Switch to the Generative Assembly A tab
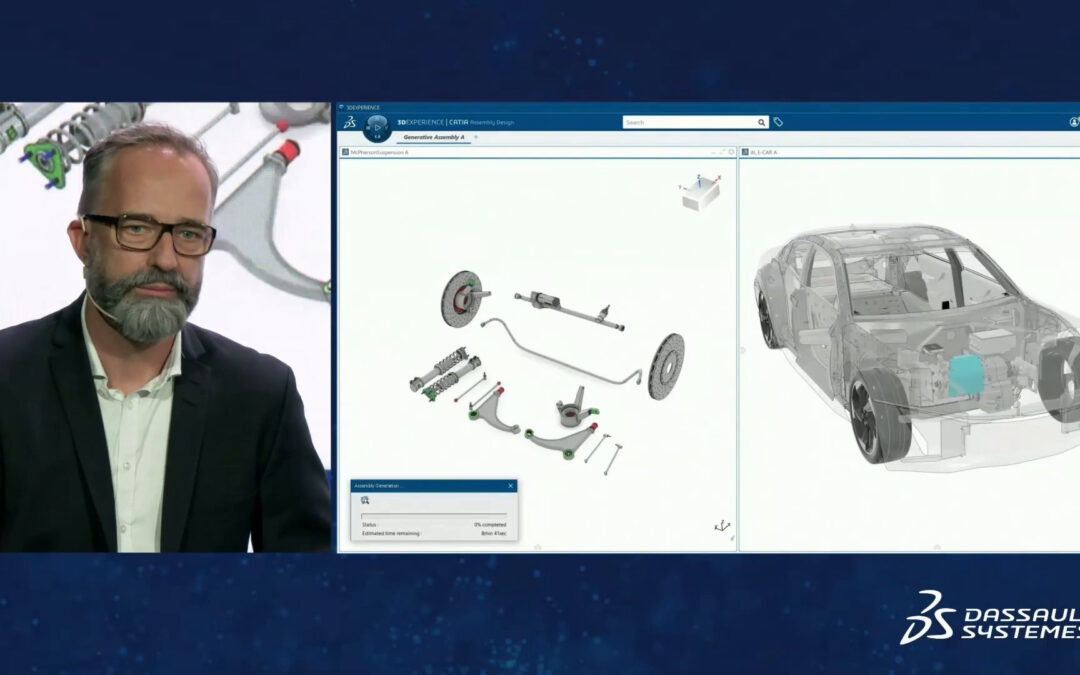Screen dimensions: 1080x675 point(433,138)
